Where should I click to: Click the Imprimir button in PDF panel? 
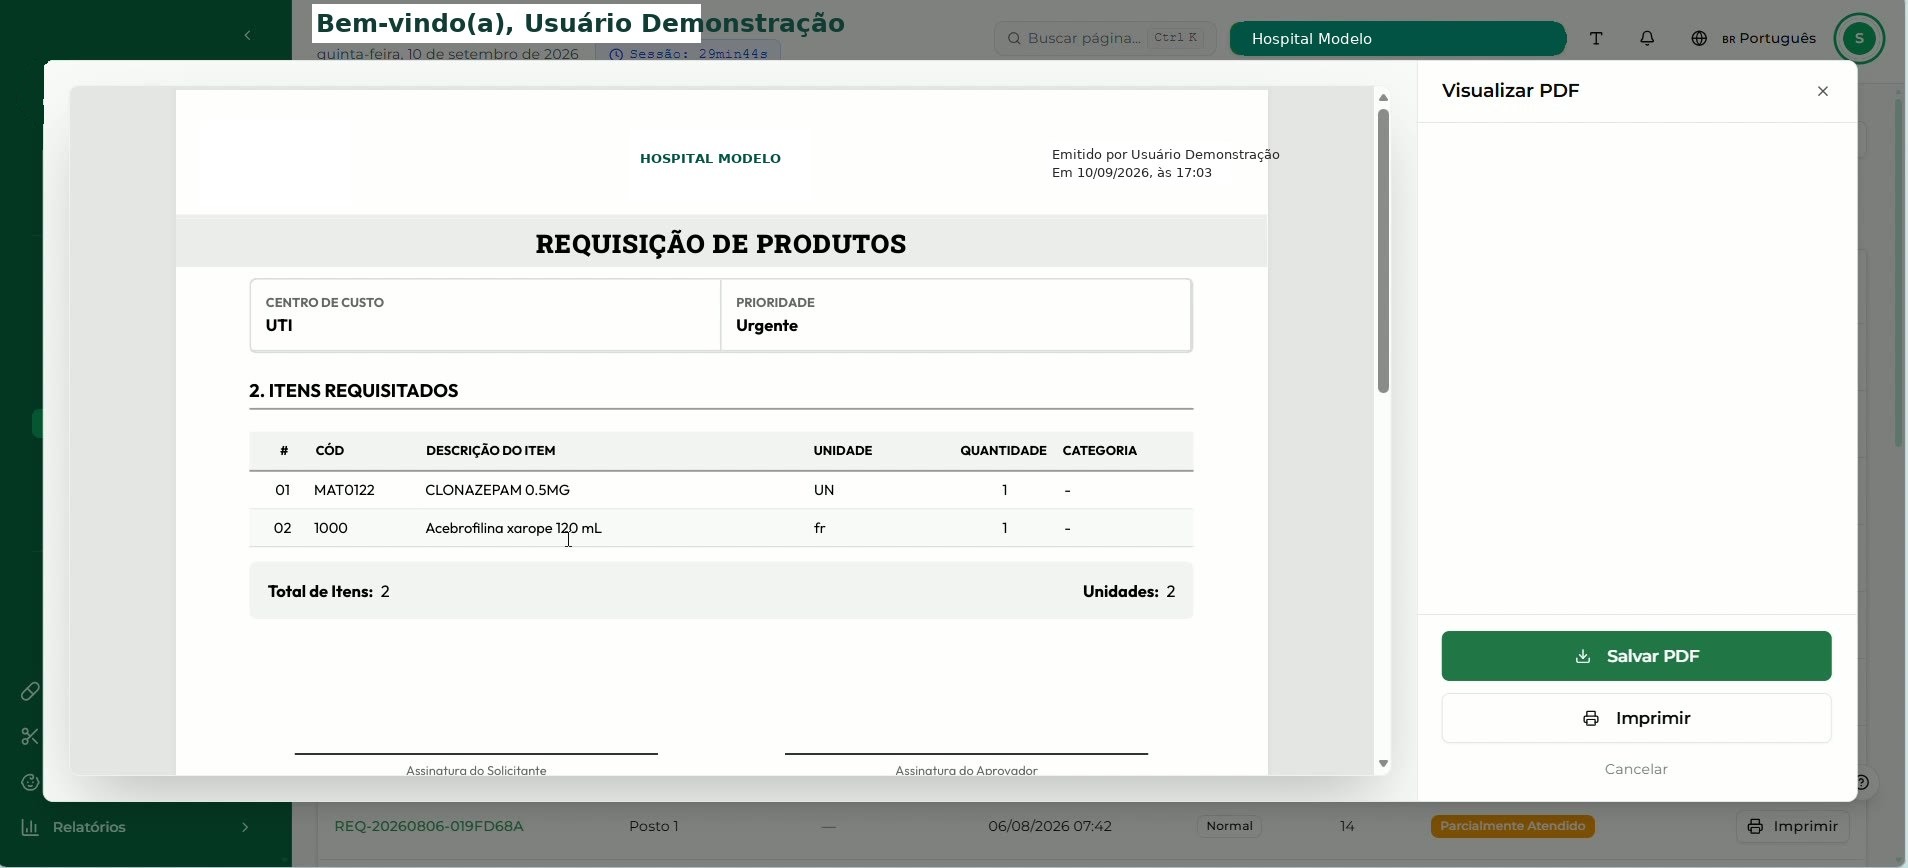pos(1636,718)
